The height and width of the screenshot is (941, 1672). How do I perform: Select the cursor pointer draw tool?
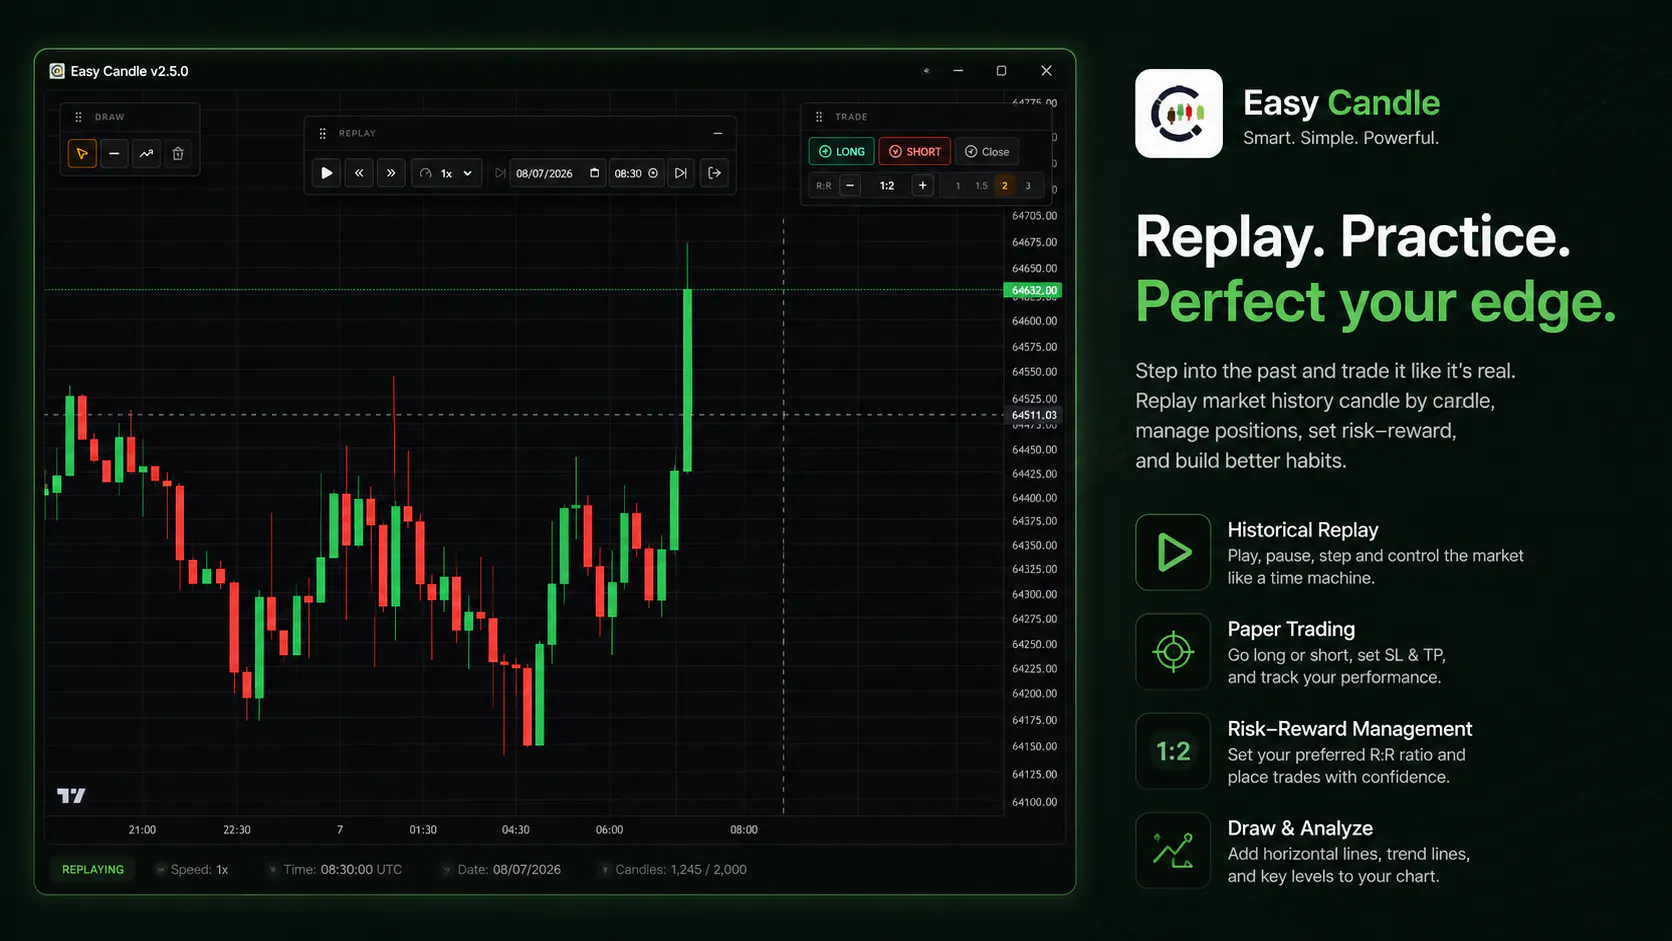point(82,154)
